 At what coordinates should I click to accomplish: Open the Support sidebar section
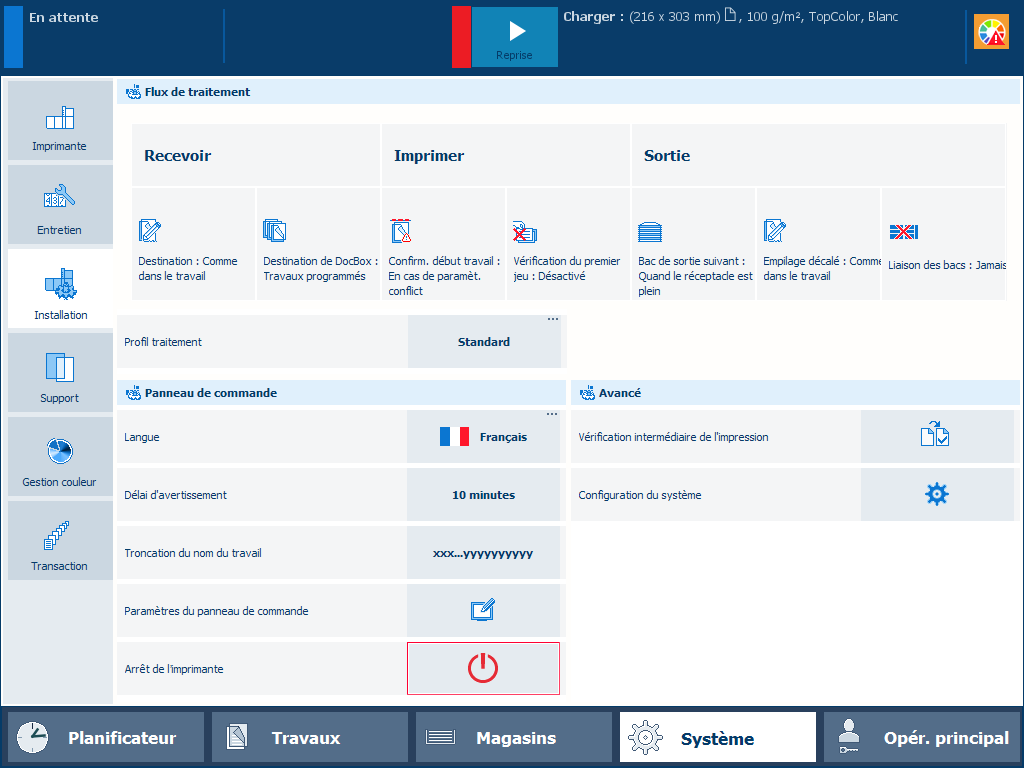60,373
